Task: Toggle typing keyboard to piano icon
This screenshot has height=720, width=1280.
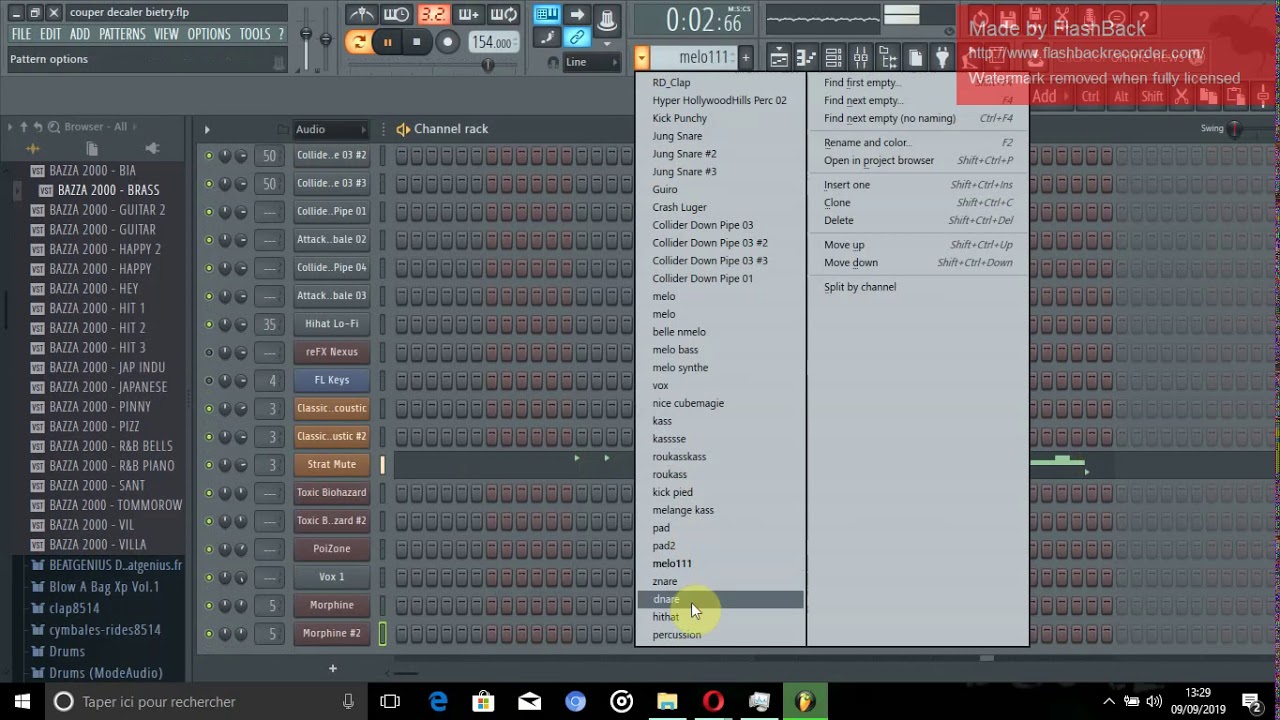Action: (546, 14)
